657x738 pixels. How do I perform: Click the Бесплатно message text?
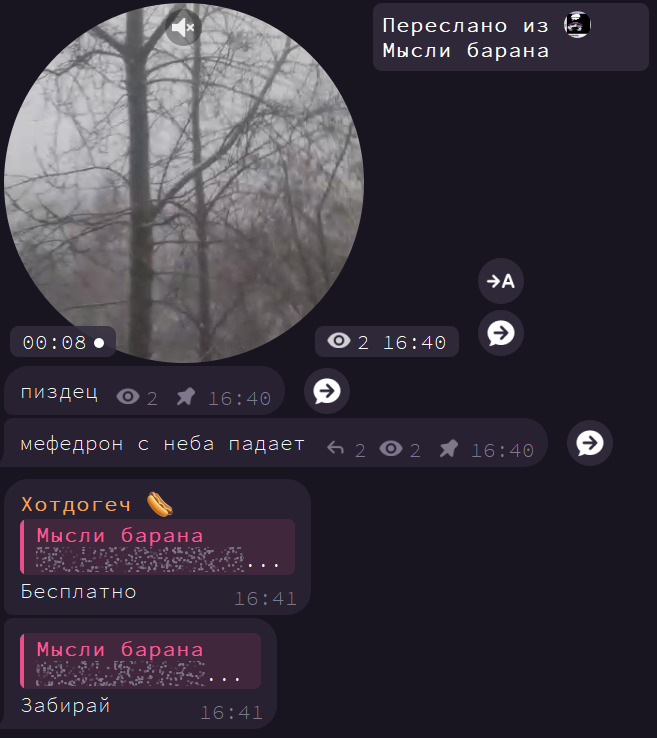79,592
